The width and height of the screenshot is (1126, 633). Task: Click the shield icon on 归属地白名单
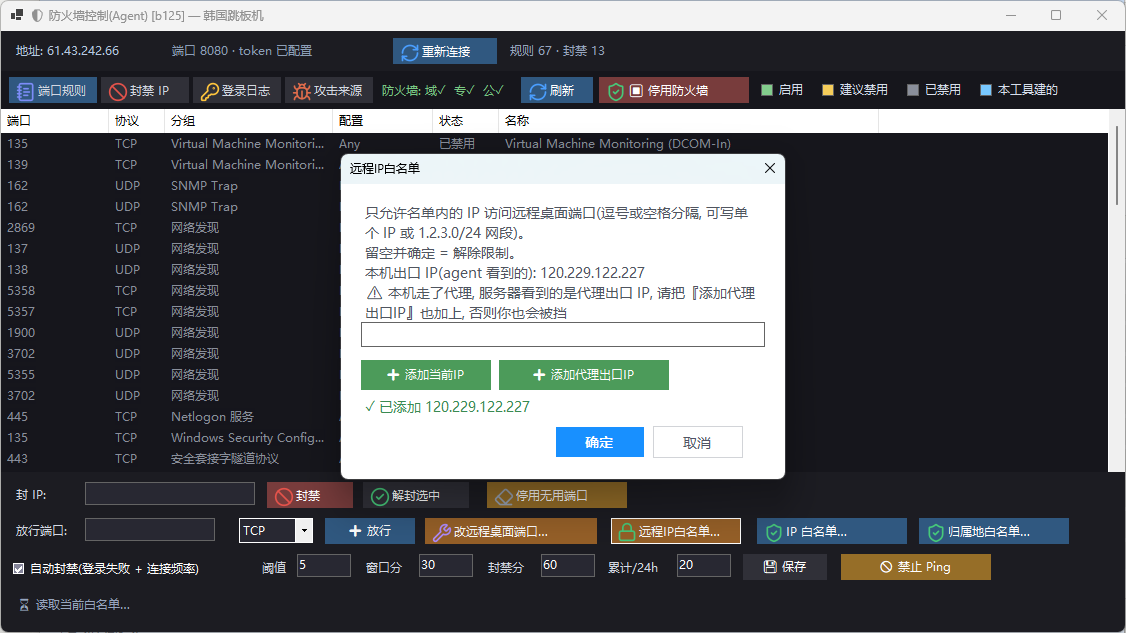tap(935, 532)
